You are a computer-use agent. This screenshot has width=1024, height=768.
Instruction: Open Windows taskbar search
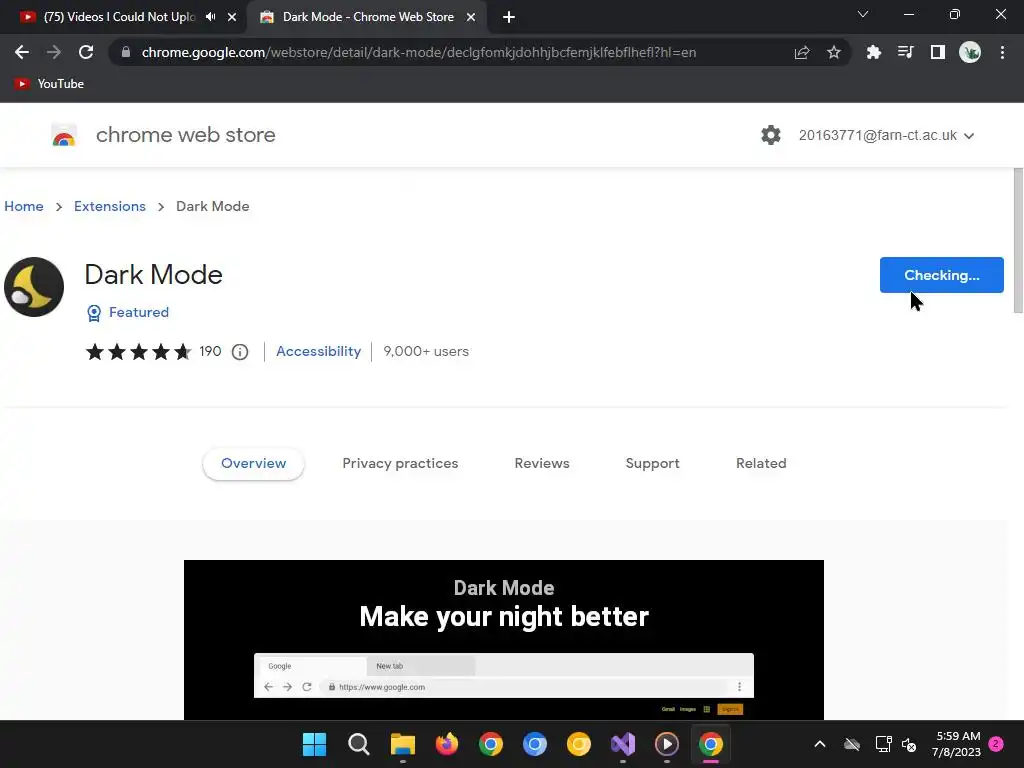tap(359, 744)
